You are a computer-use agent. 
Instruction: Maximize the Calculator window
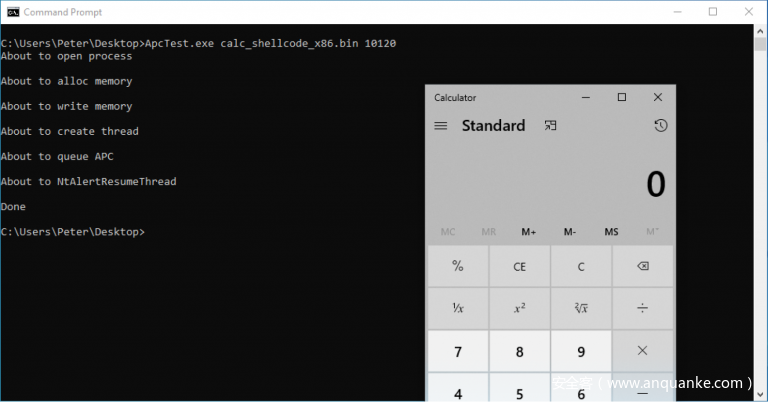622,97
